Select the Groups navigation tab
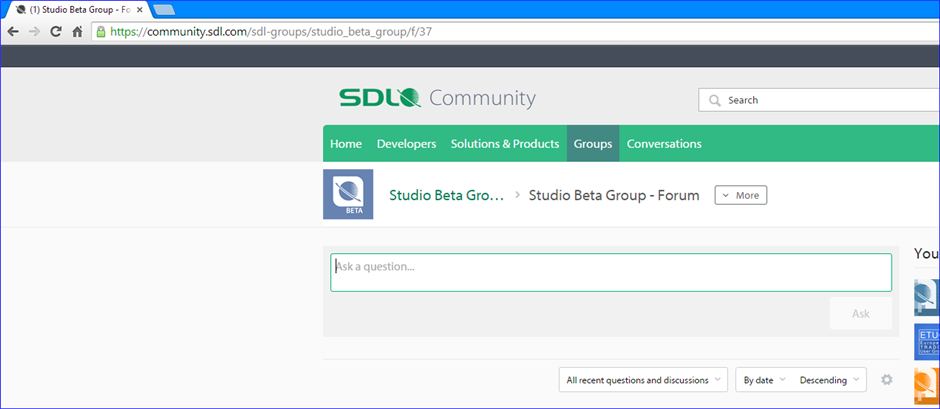This screenshot has height=409, width=940. pyautogui.click(x=593, y=144)
